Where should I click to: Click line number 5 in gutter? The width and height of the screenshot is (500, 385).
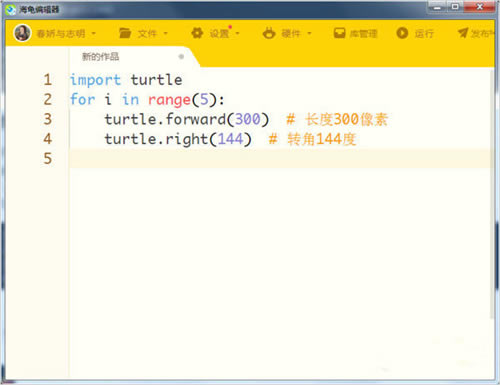(48, 158)
